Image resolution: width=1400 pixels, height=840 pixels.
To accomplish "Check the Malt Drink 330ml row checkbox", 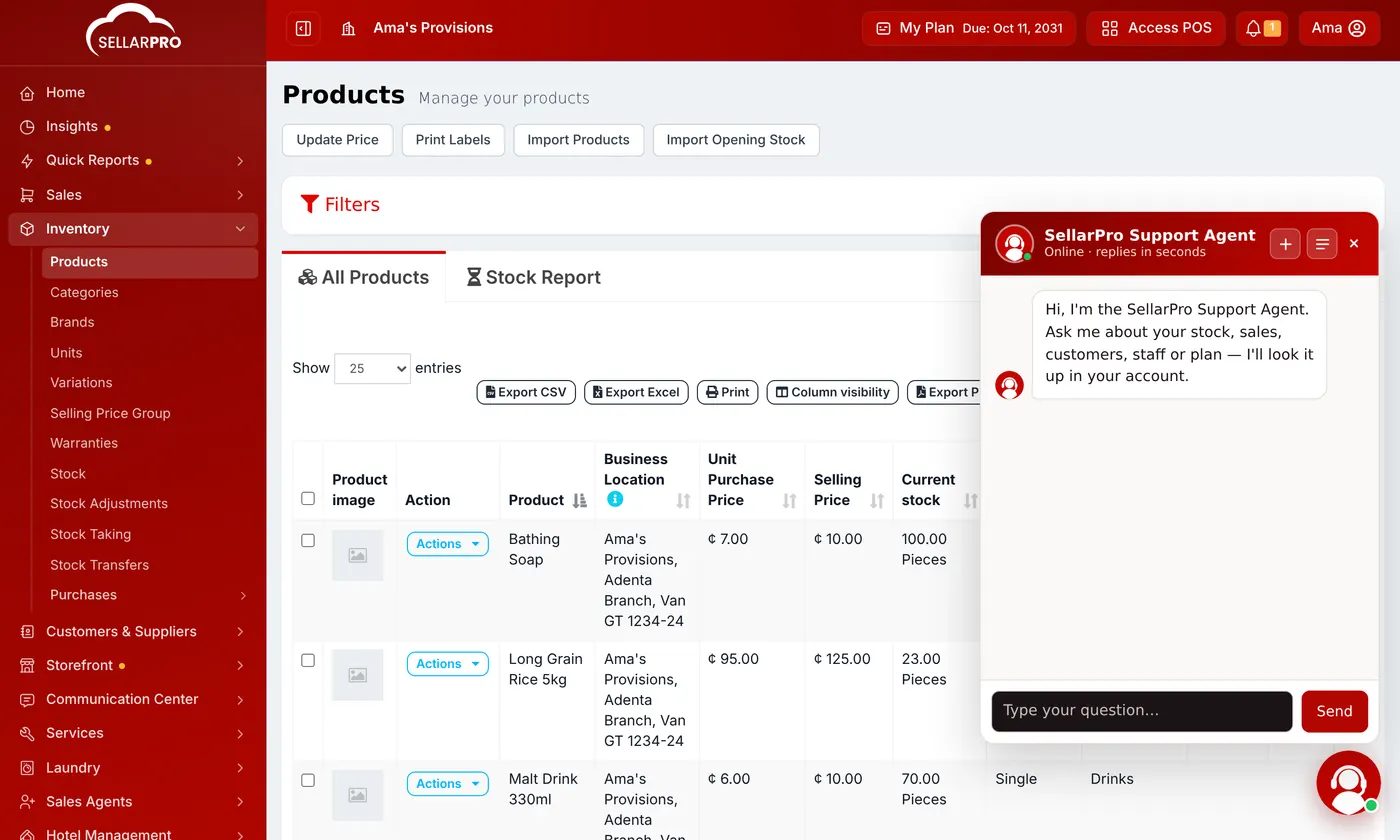I will click(308, 780).
